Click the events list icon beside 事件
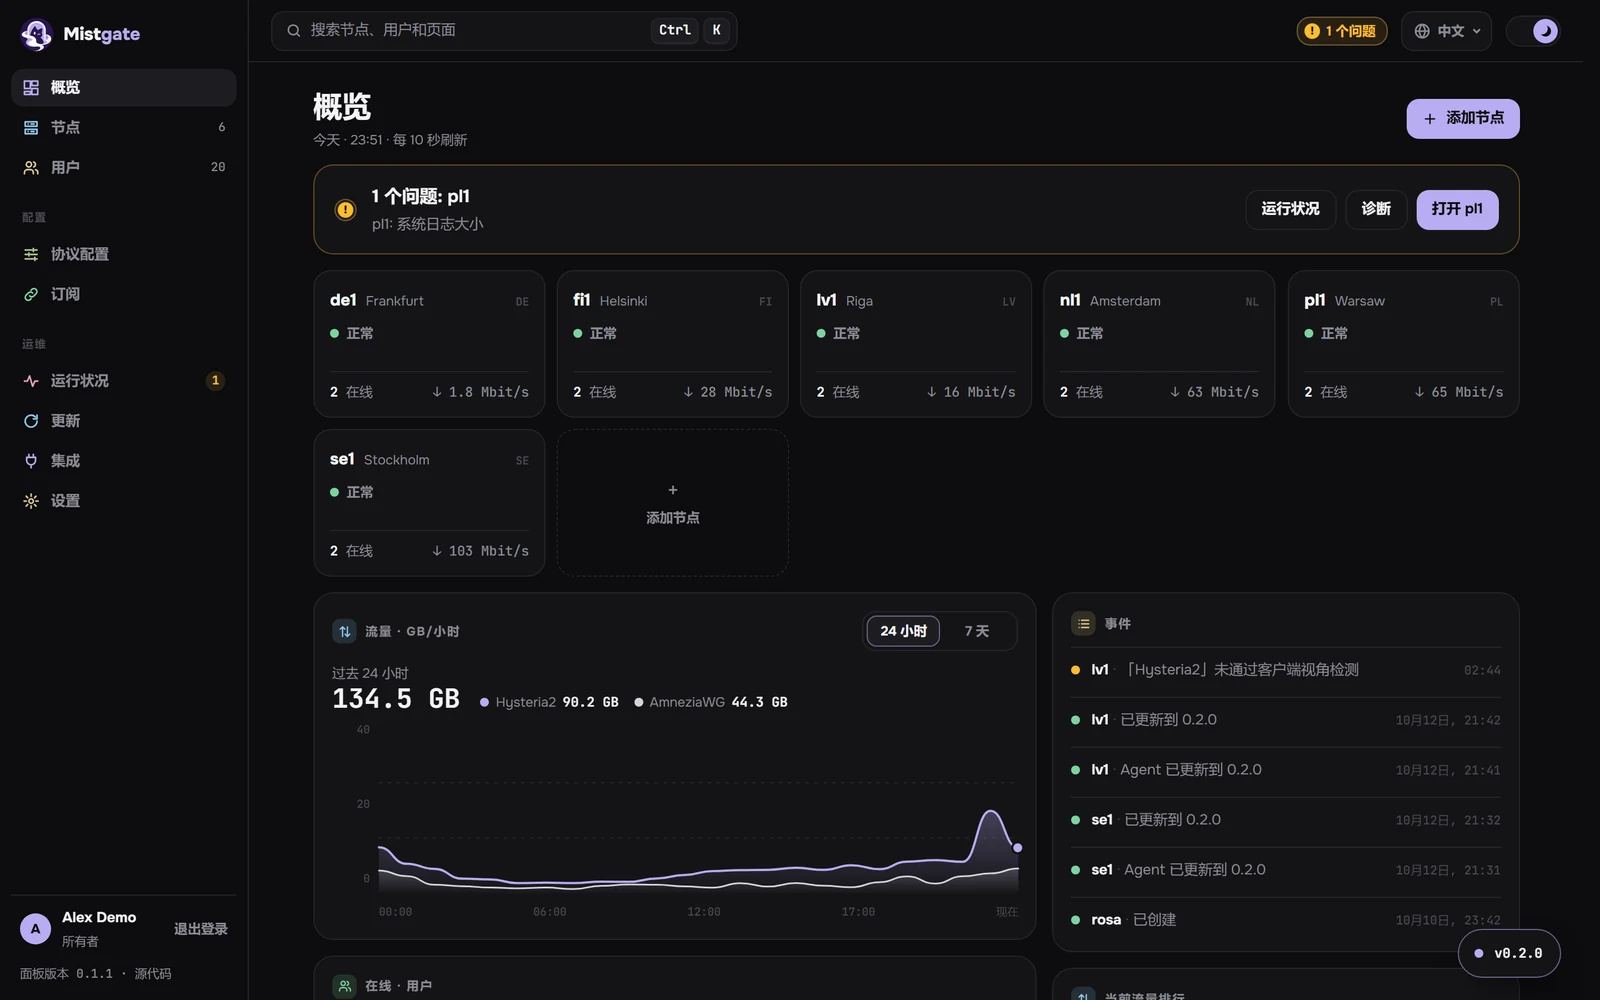 [x=1083, y=624]
